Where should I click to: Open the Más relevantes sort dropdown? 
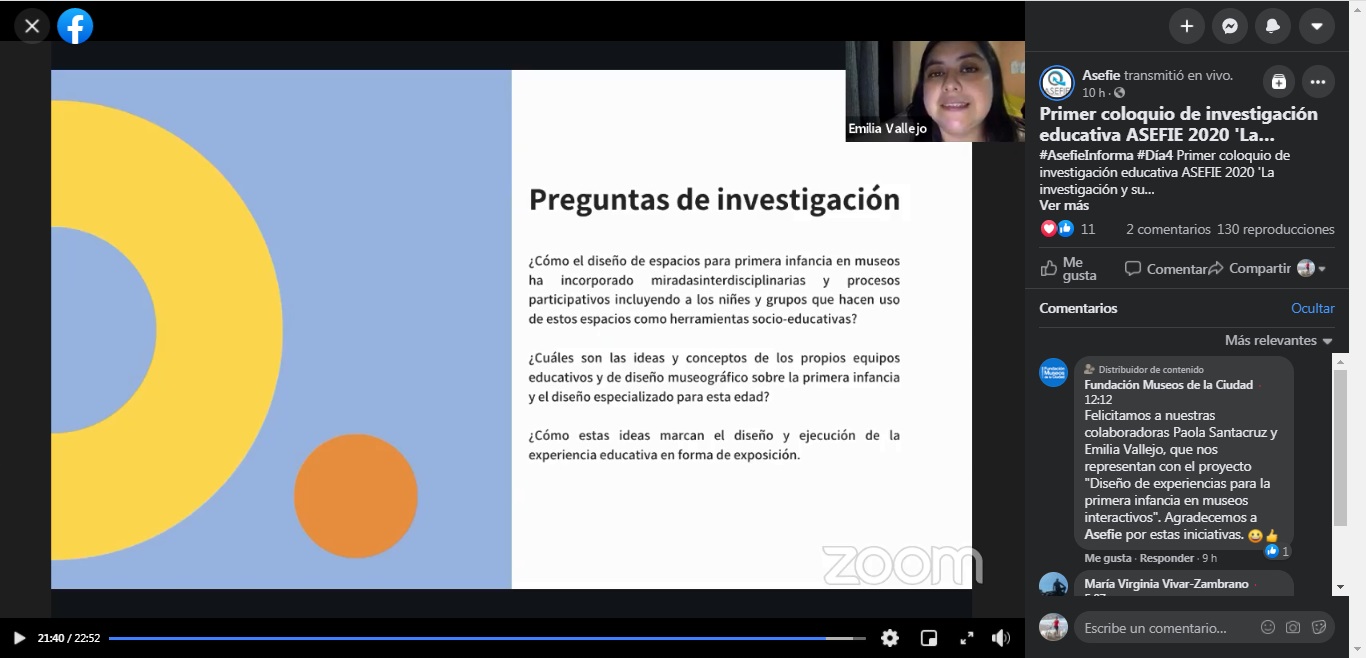[x=1278, y=341]
